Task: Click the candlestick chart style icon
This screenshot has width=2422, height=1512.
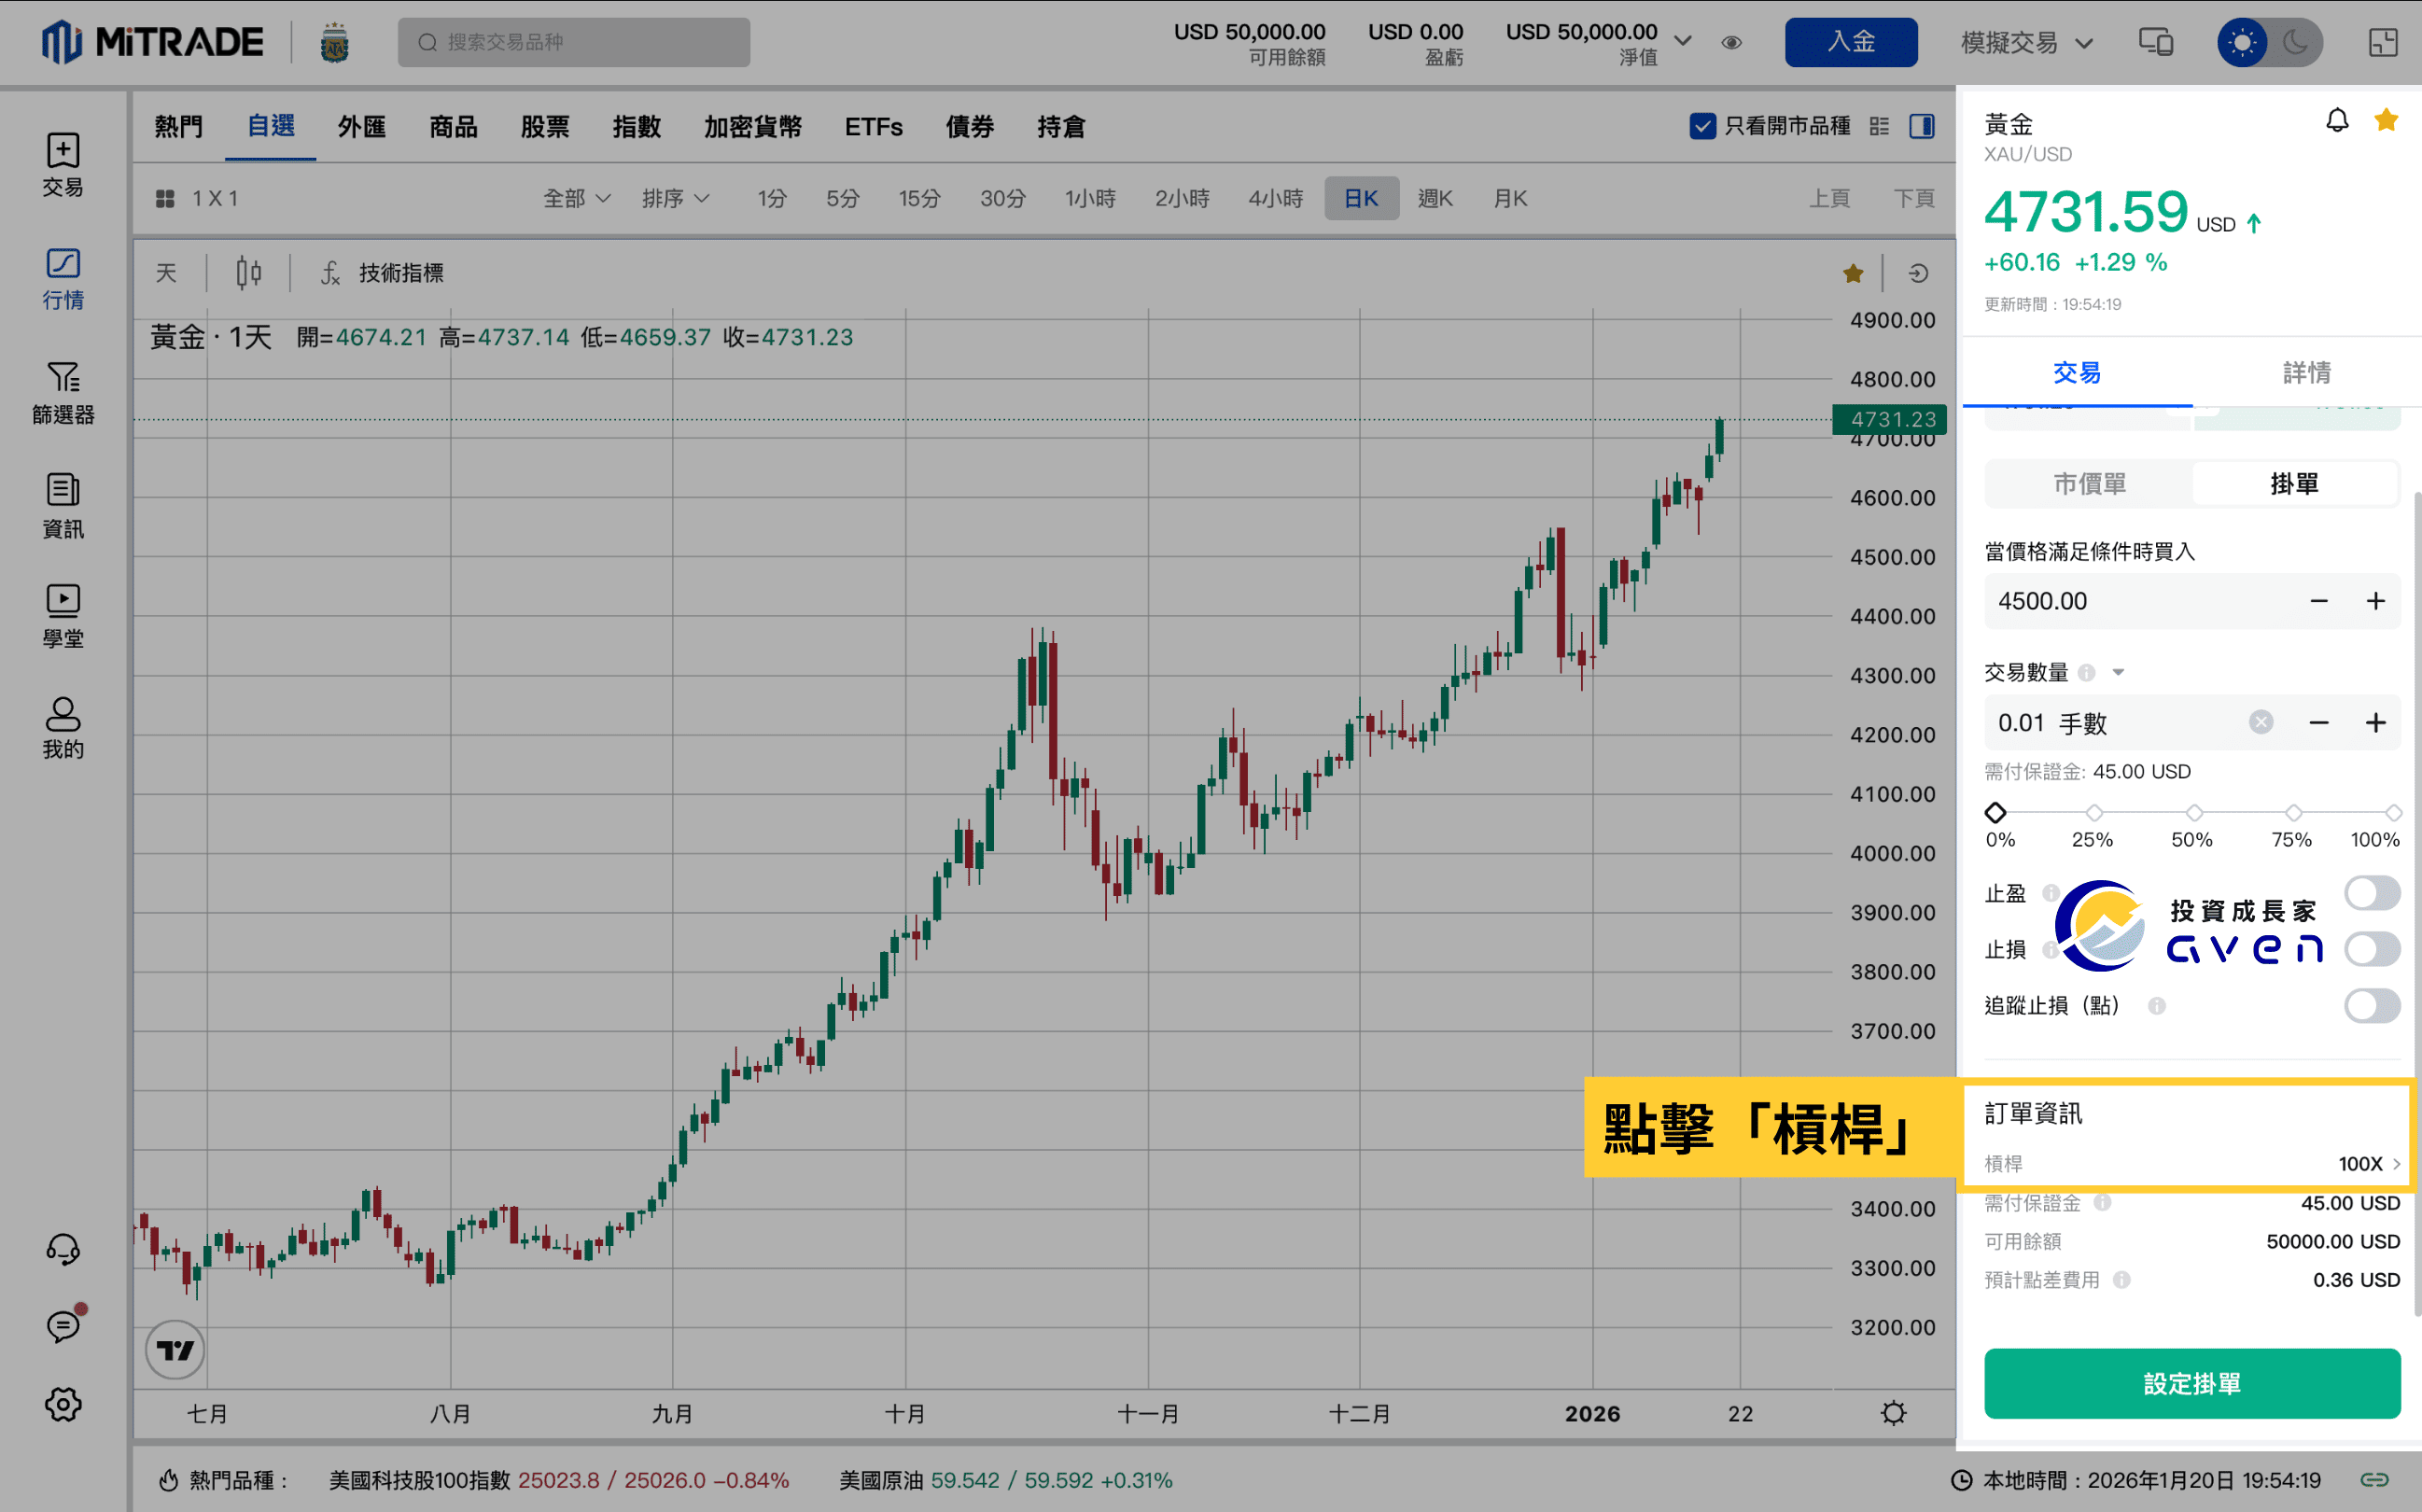Action: pyautogui.click(x=248, y=272)
